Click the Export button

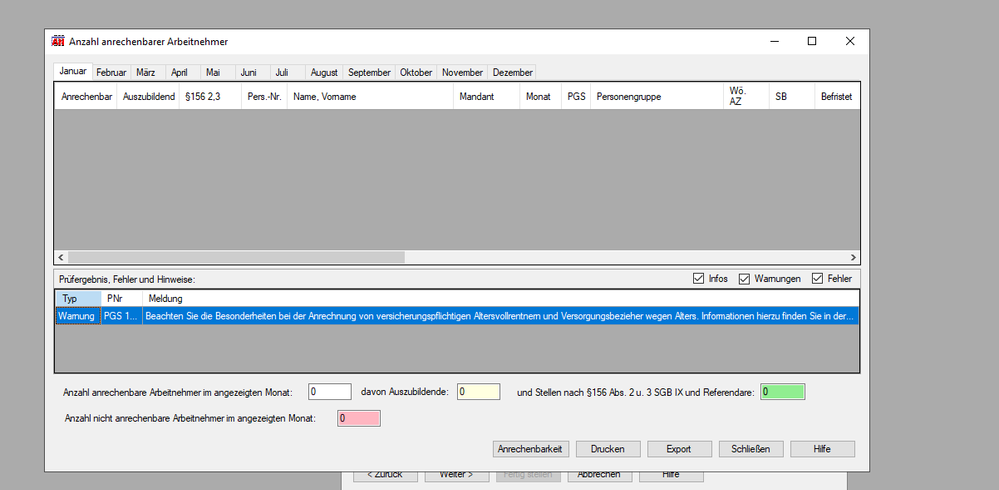point(679,449)
